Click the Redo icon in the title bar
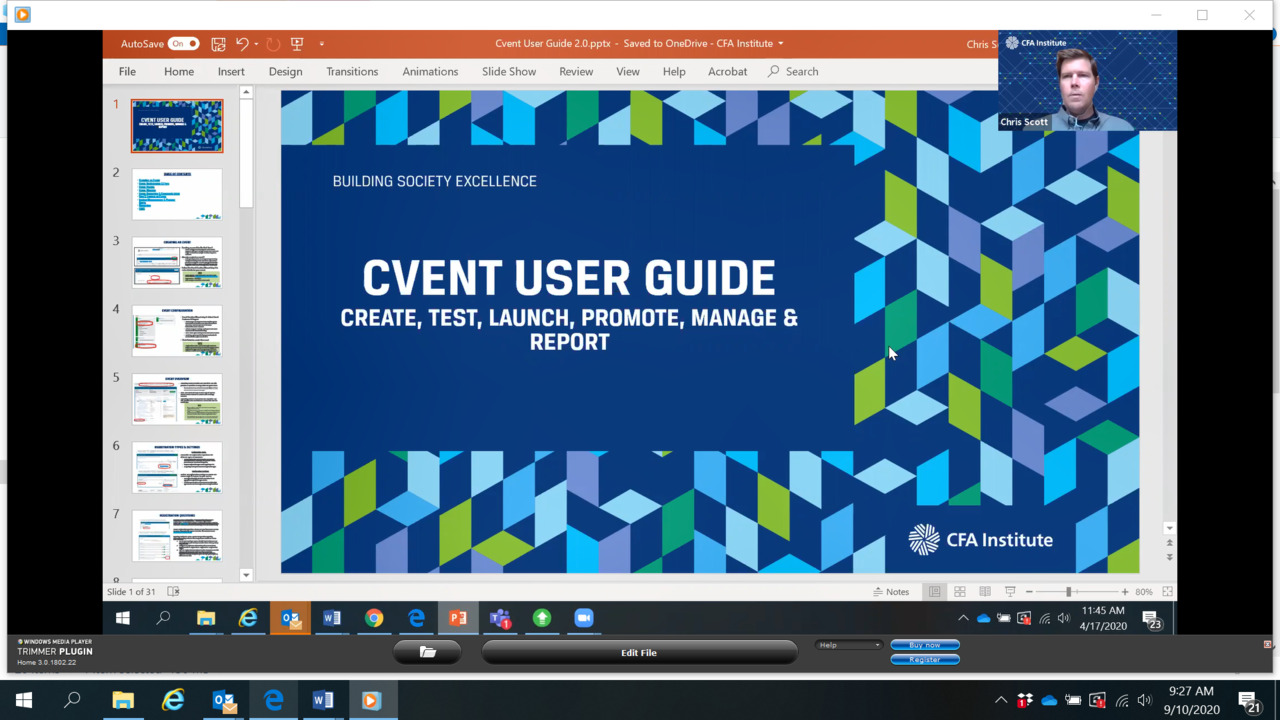Viewport: 1280px width, 720px height. (273, 44)
